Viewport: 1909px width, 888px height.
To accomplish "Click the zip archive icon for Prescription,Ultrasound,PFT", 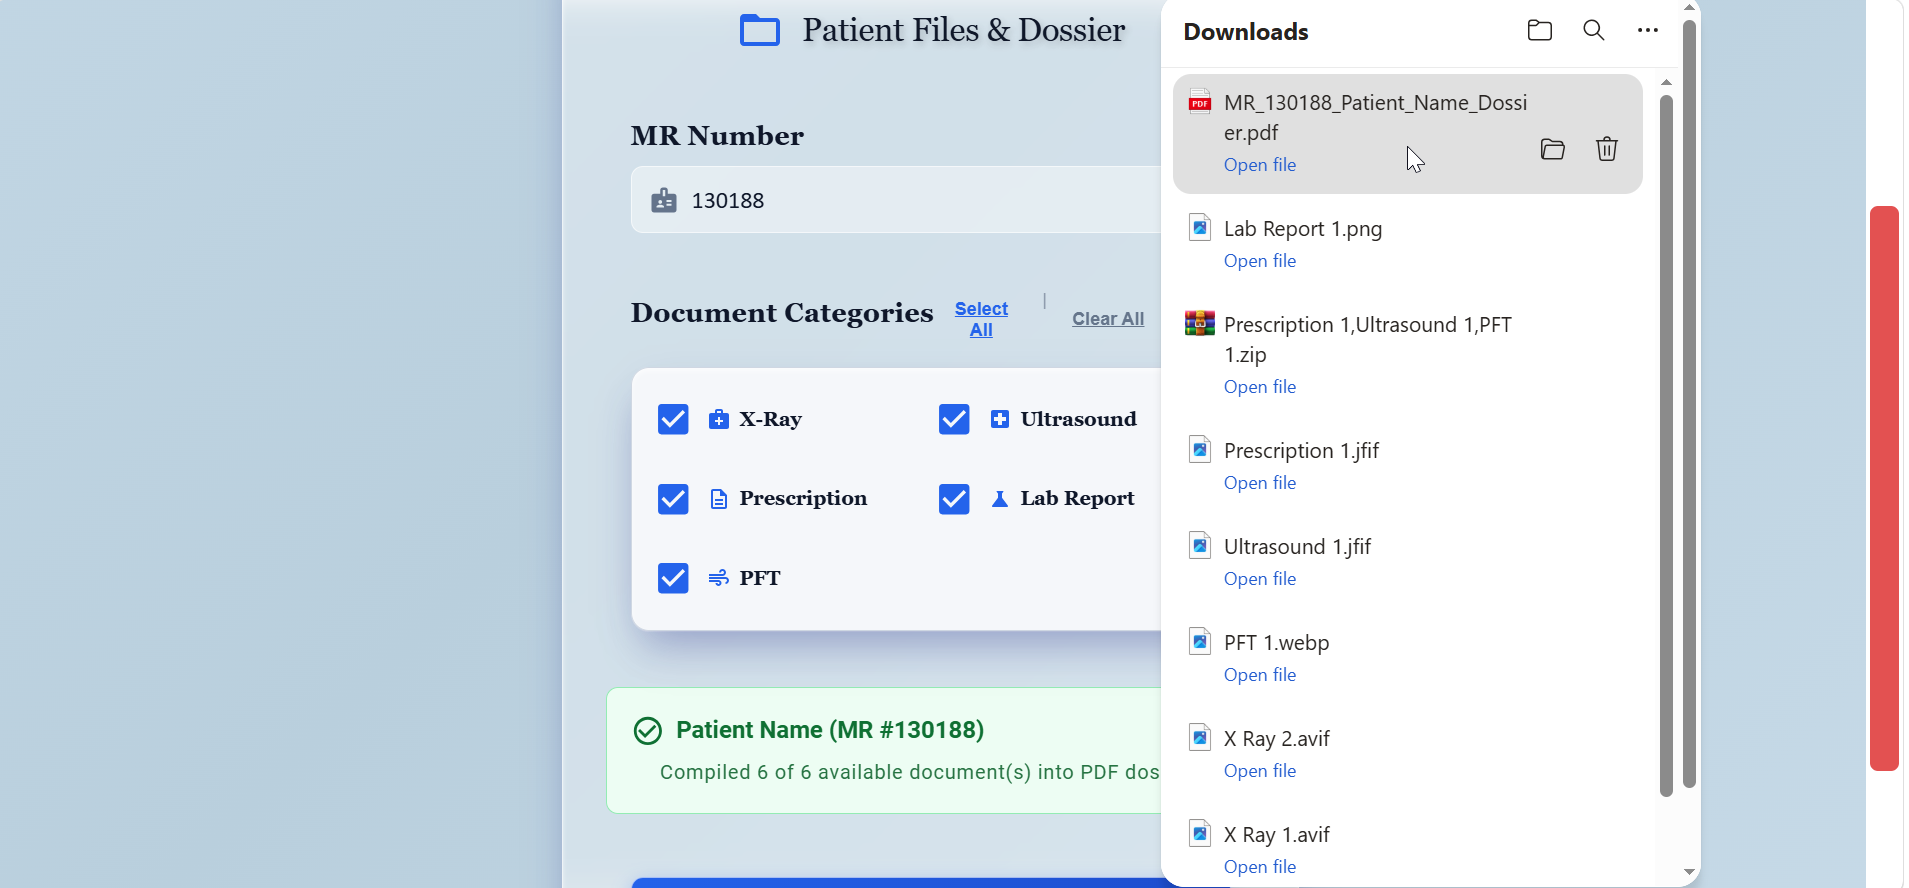I will [x=1200, y=323].
